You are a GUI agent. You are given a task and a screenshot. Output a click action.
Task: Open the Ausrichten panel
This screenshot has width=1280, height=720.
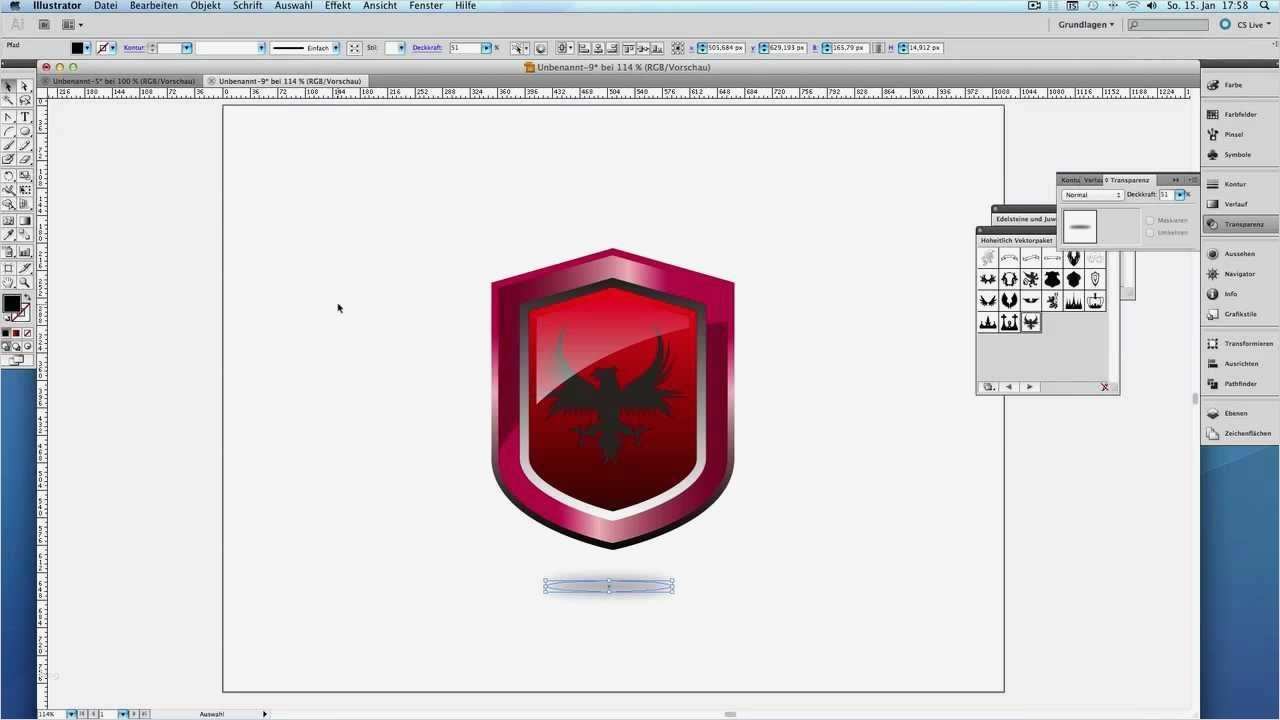pyautogui.click(x=1241, y=364)
